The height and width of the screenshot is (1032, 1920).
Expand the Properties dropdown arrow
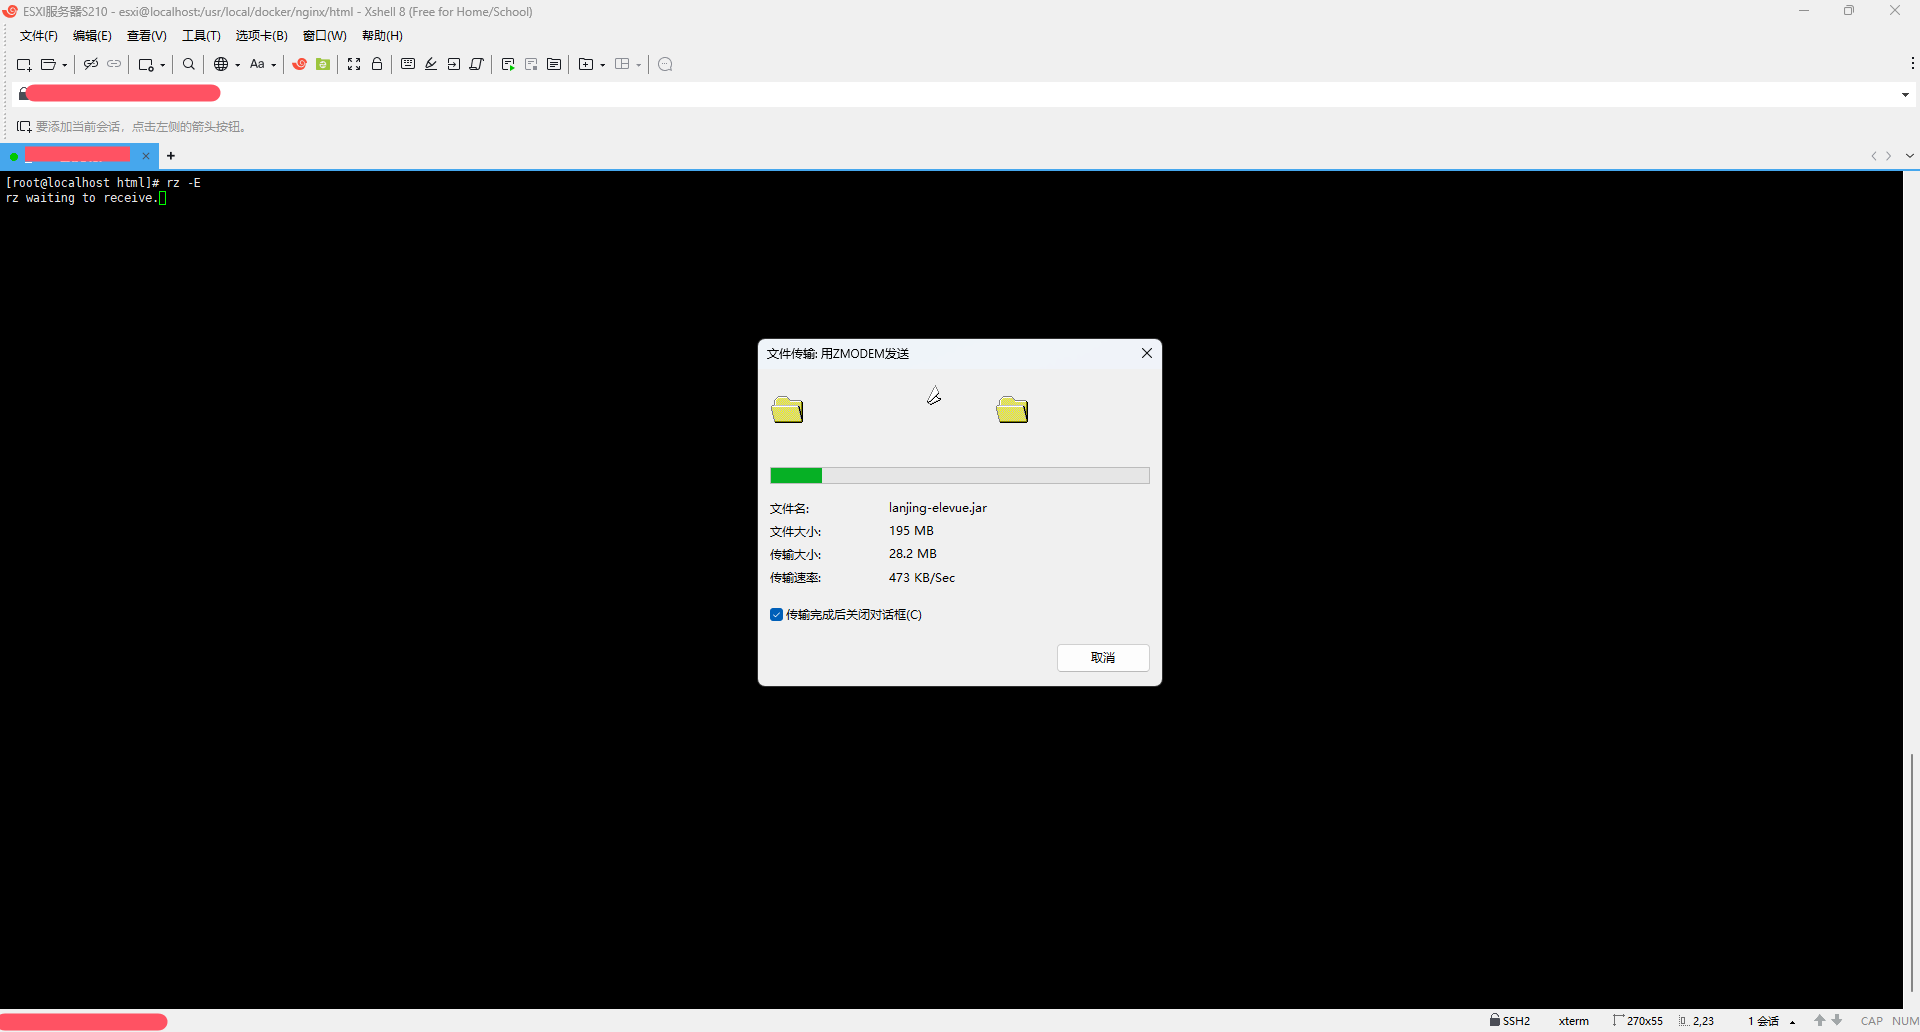point(163,65)
